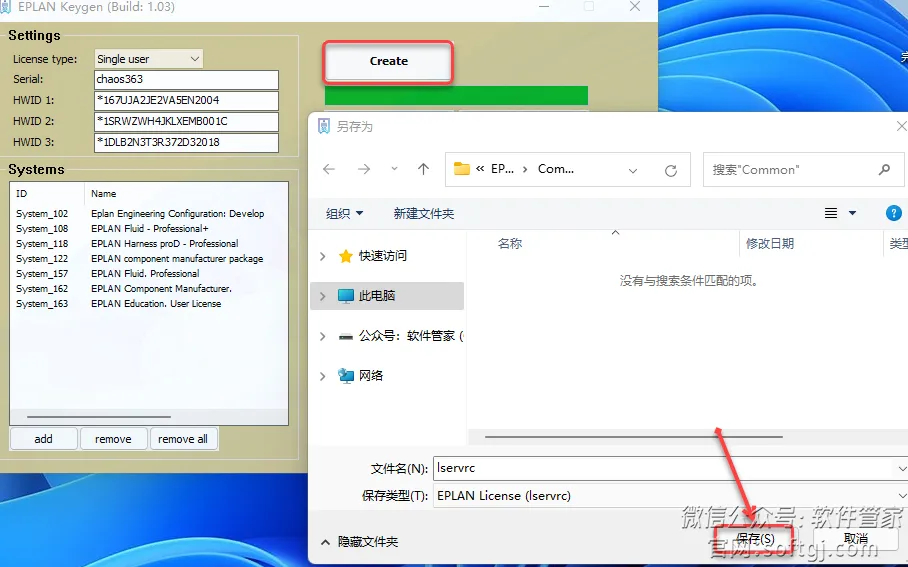Refresh the current folder listing
Image resolution: width=908 pixels, height=567 pixels.
671,170
